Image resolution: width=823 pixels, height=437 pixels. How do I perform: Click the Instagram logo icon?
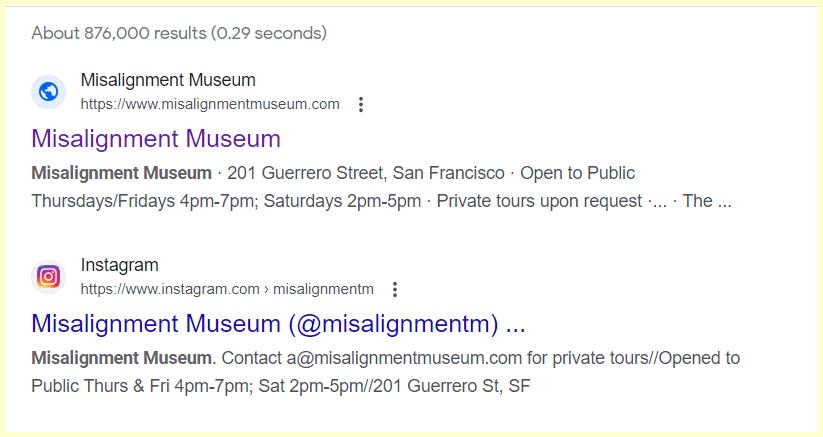(48, 277)
